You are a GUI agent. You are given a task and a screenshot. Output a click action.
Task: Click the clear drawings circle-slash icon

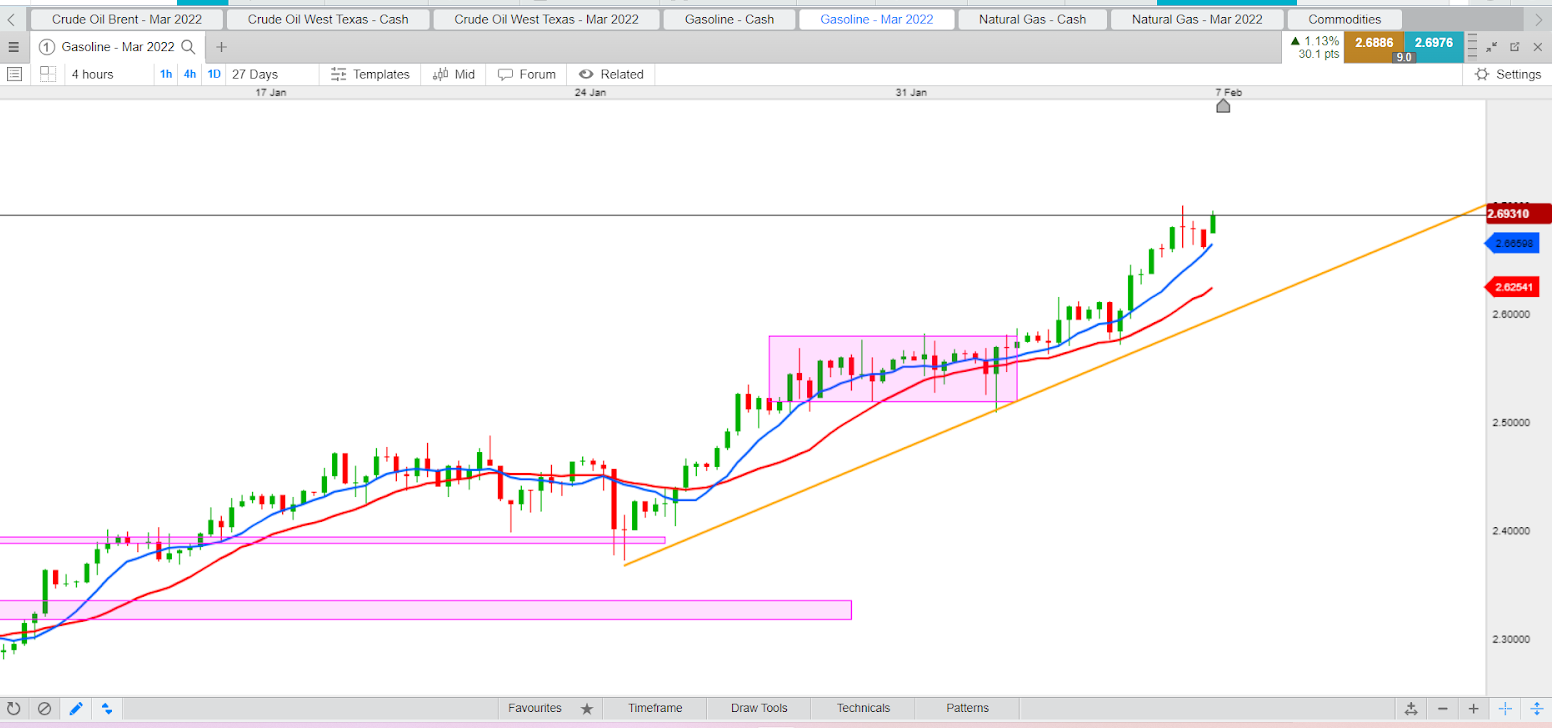[x=44, y=709]
